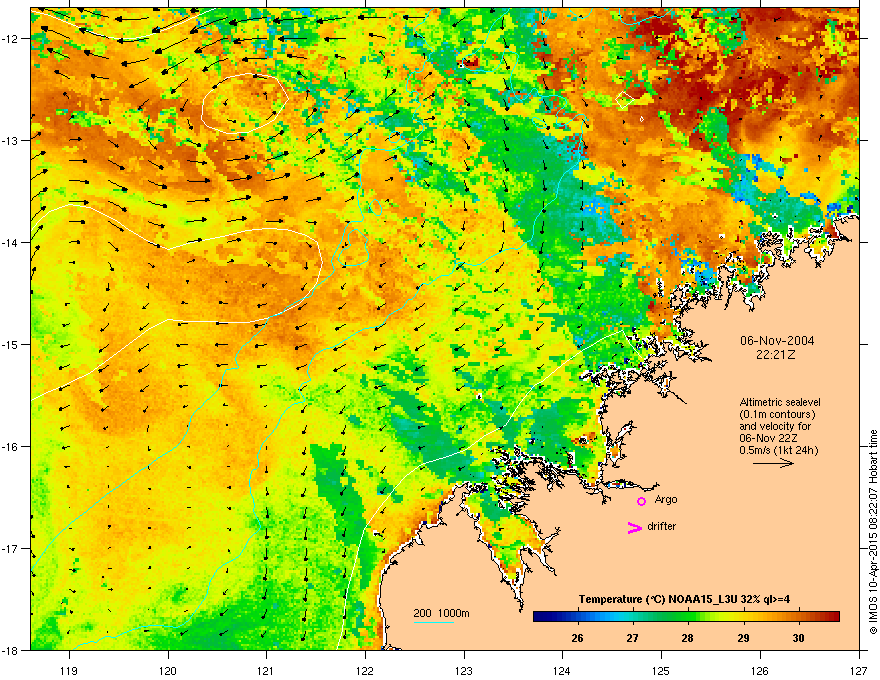Click the magenta drifter arrowhead legend marker
Viewport: 880px width, 680px height.
tap(635, 527)
